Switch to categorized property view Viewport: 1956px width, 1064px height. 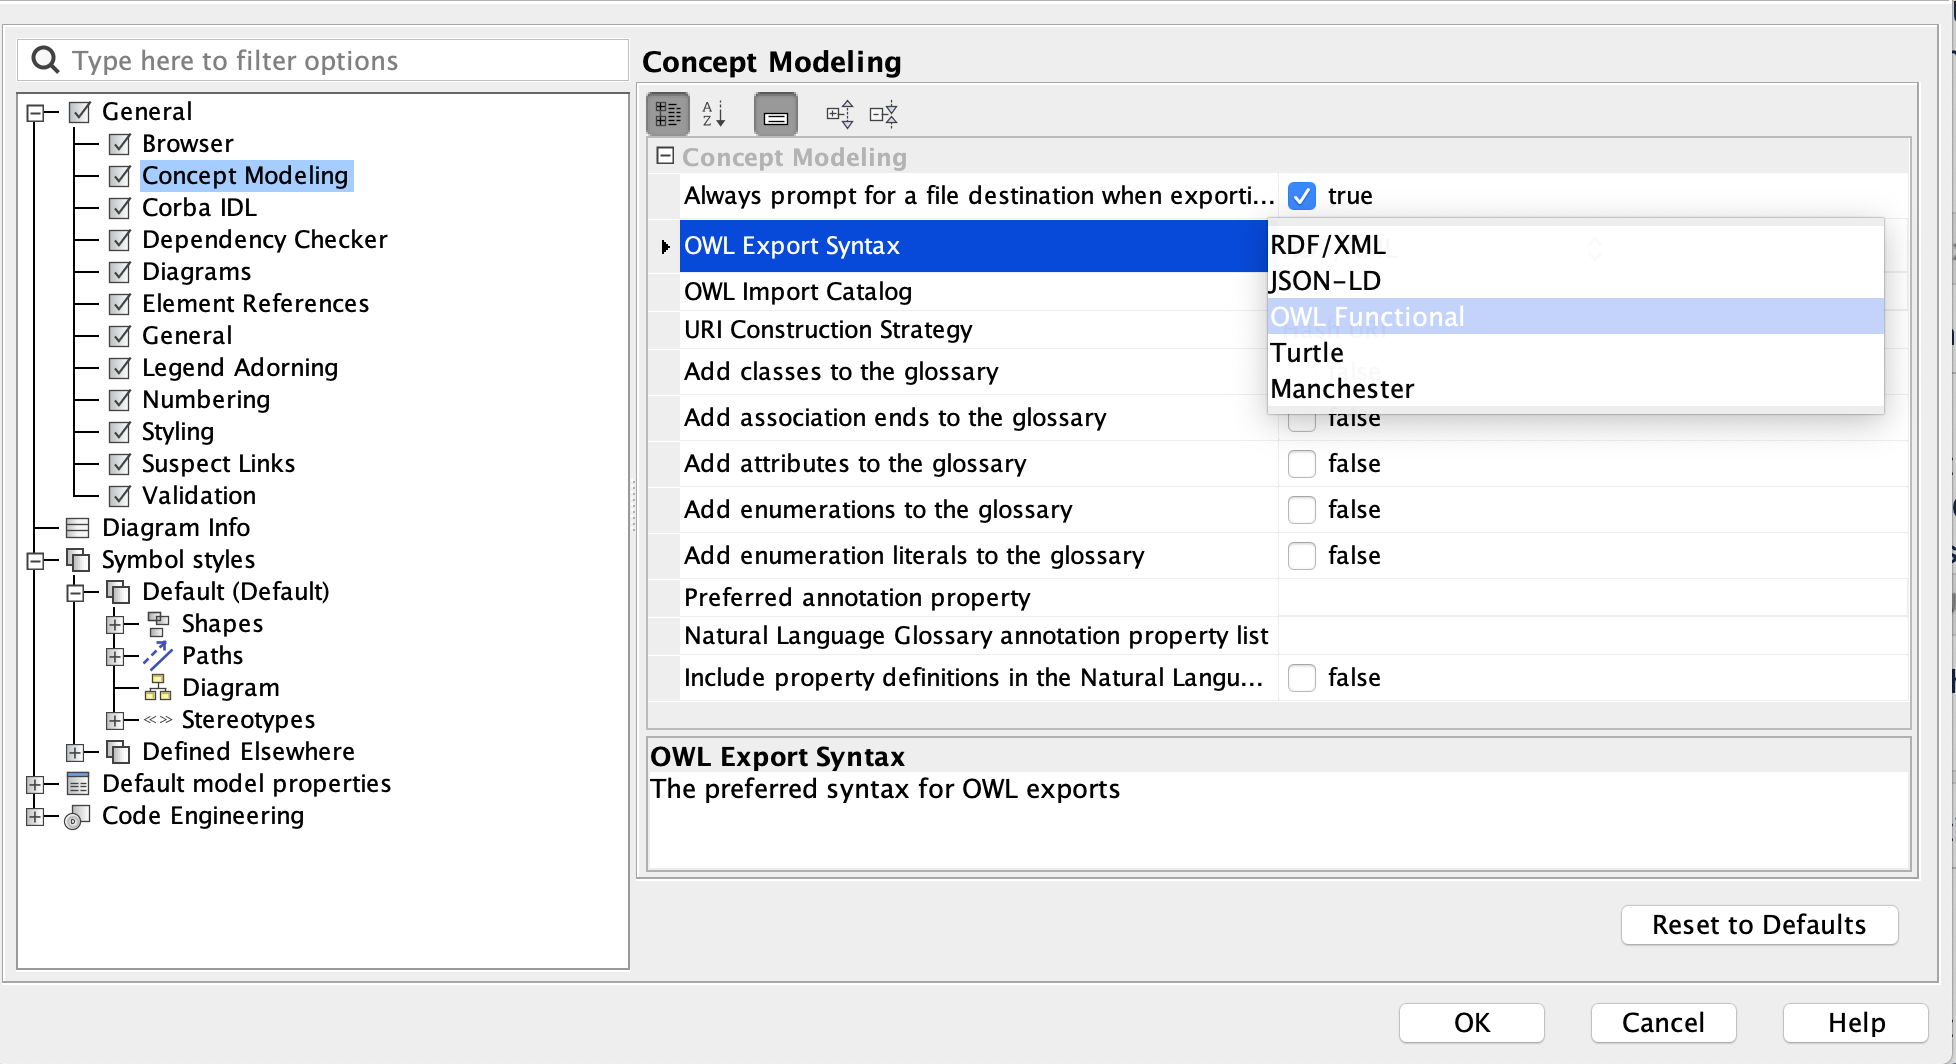668,114
